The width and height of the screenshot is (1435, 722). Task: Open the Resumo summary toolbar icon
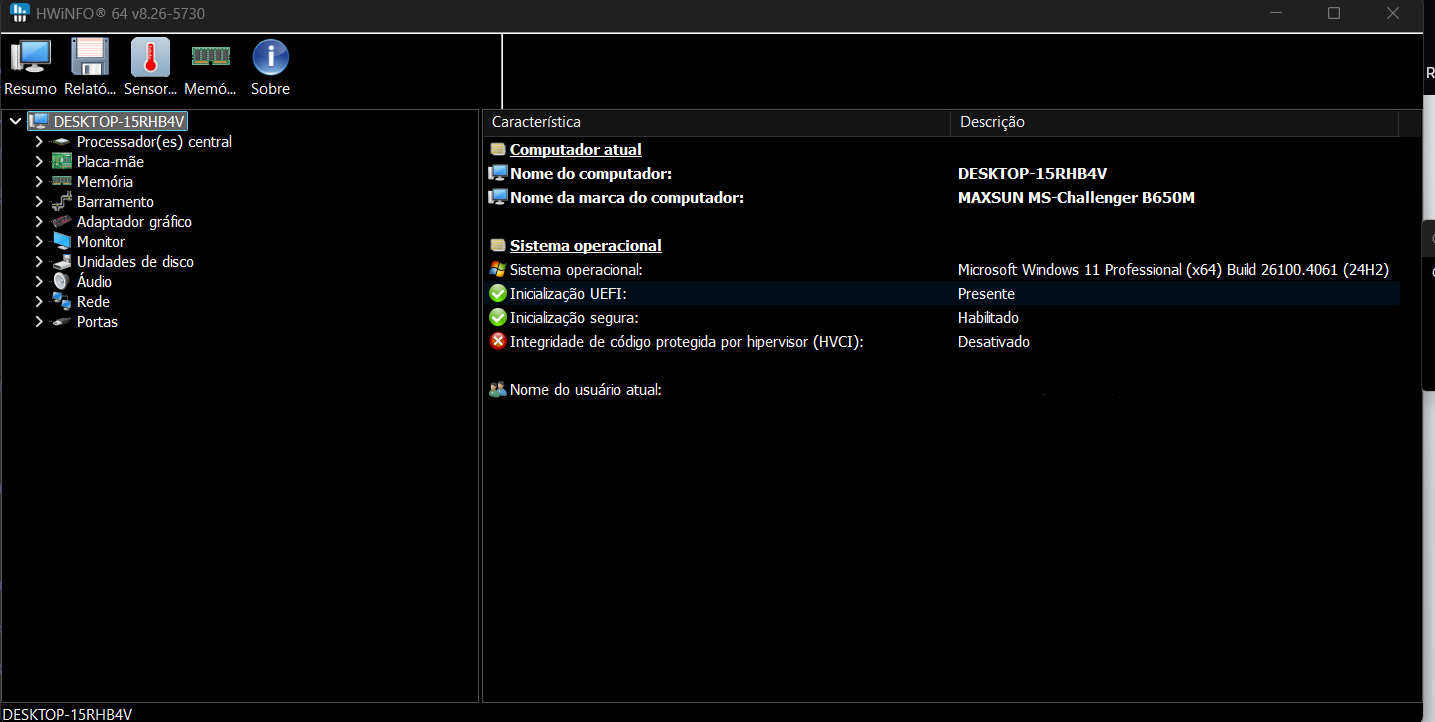(30, 67)
